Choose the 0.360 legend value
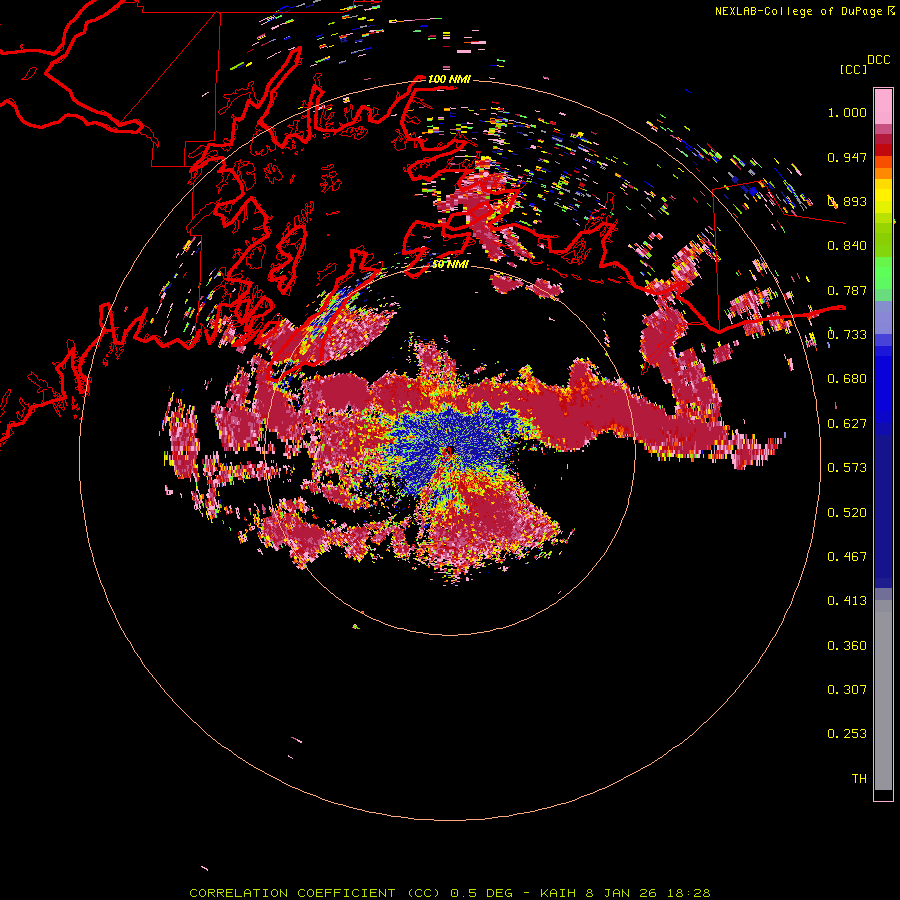Screen dimensions: 900x900 (847, 646)
